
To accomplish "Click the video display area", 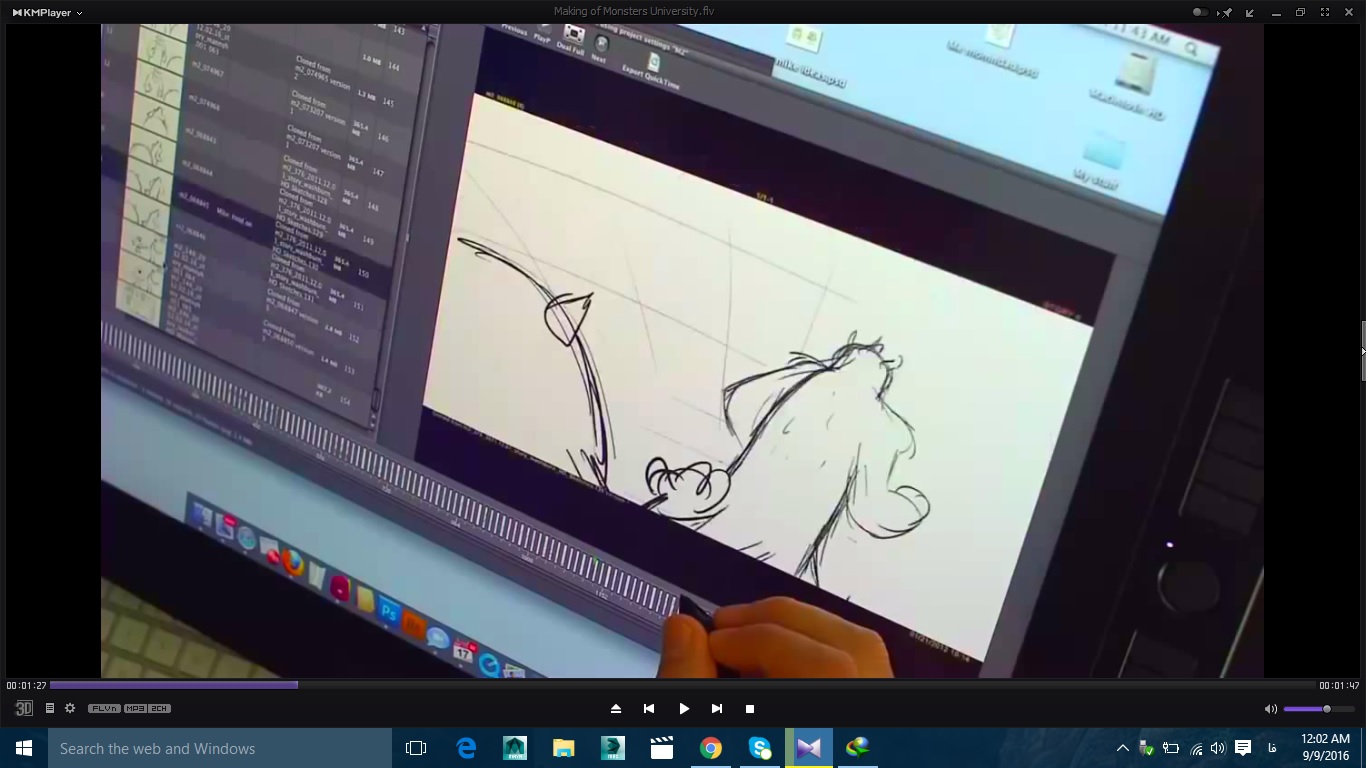I will tap(682, 351).
